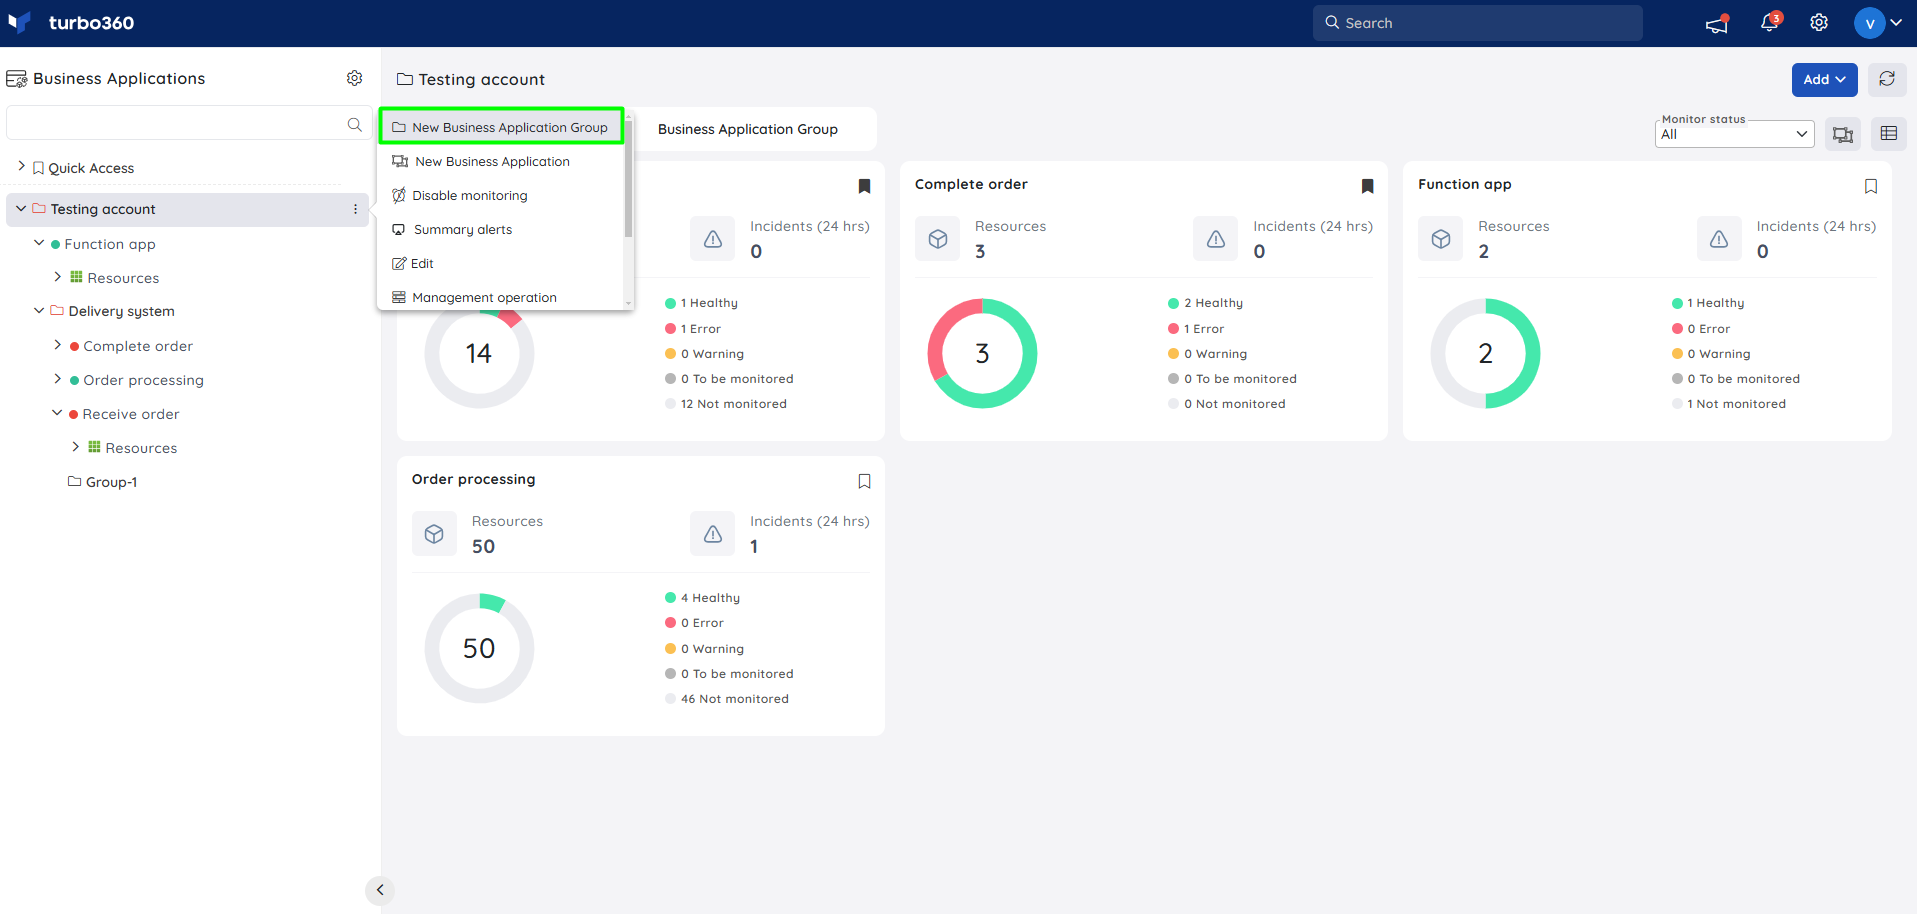The height and width of the screenshot is (914, 1917).
Task: Toggle bookmark on the partially hidden card
Action: [865, 186]
